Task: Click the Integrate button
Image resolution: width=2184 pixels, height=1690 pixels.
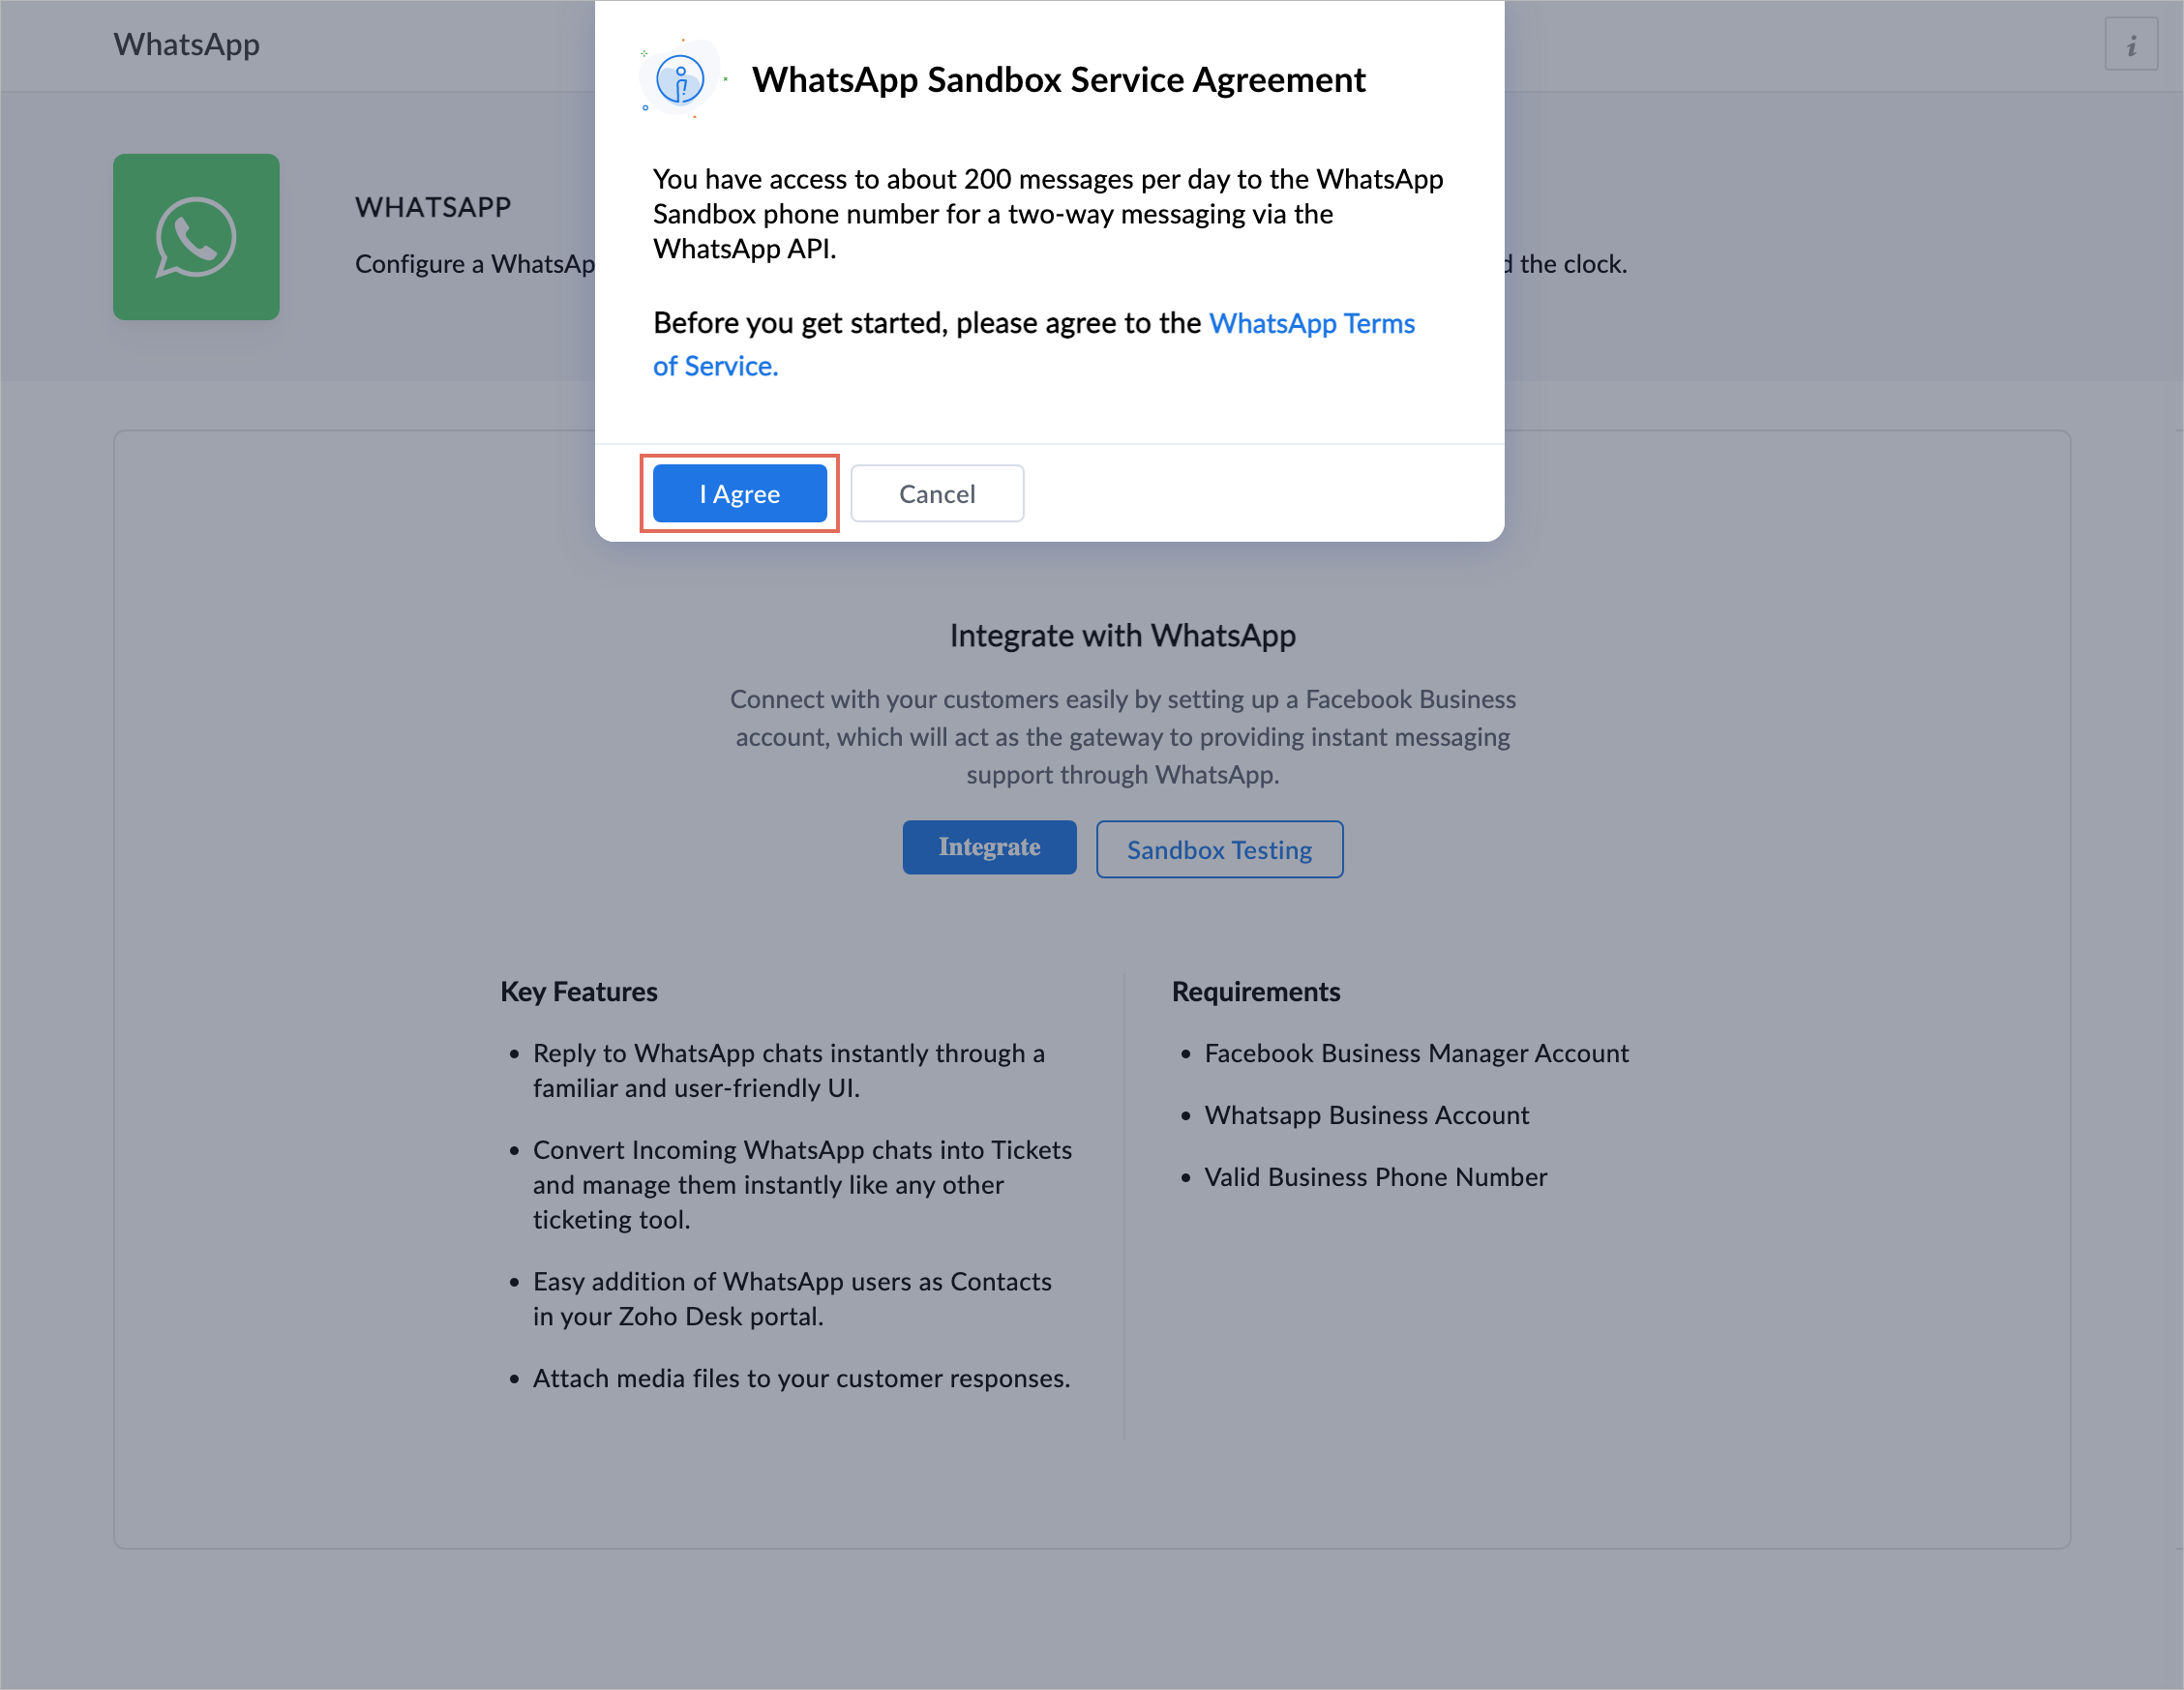Action: point(988,847)
